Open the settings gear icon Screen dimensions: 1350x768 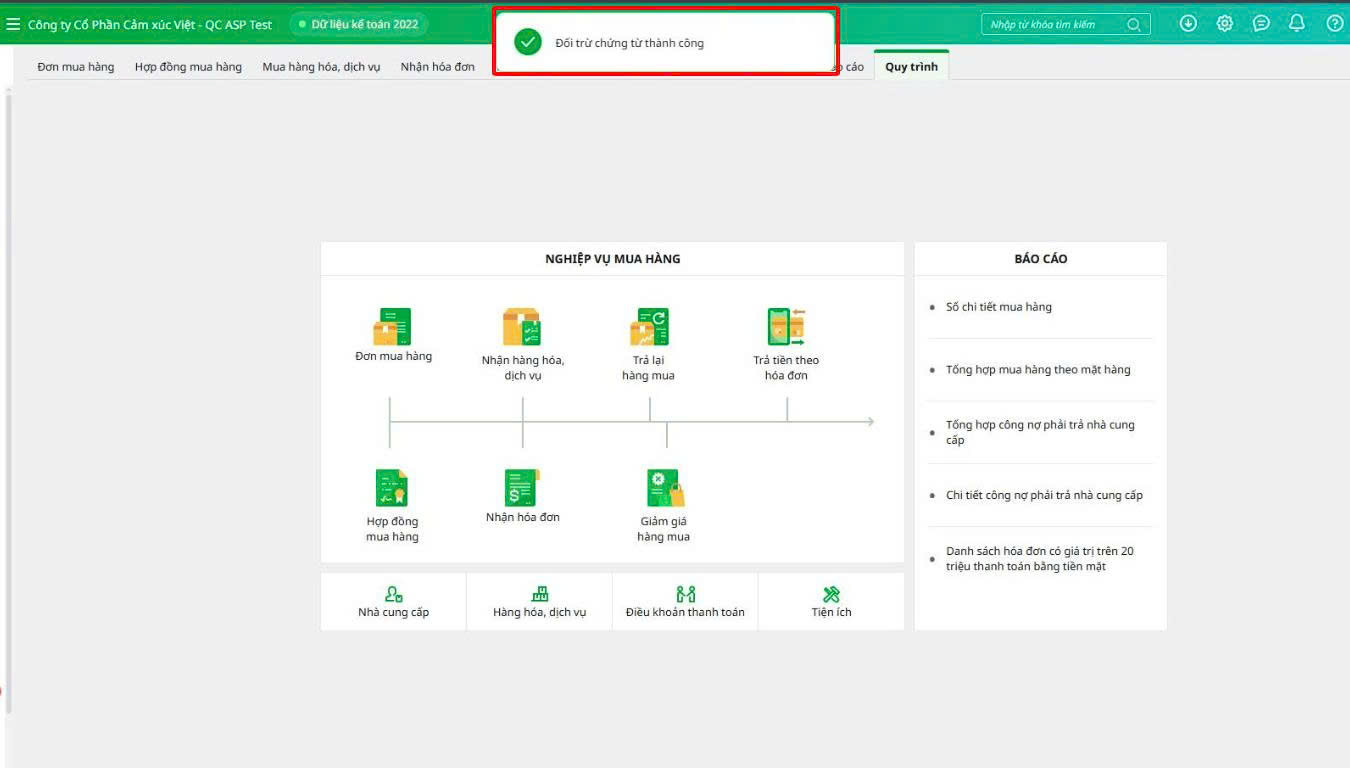(1224, 24)
